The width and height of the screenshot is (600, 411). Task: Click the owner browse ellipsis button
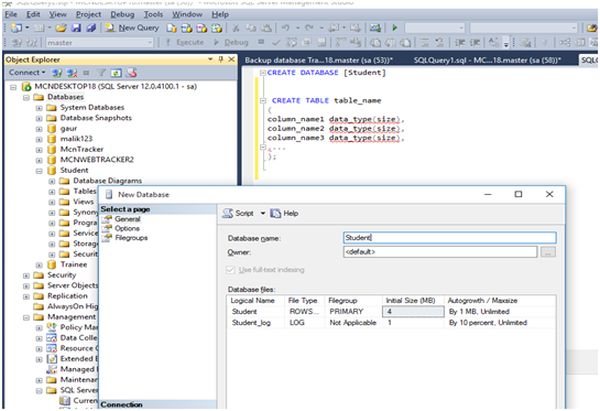coord(547,253)
